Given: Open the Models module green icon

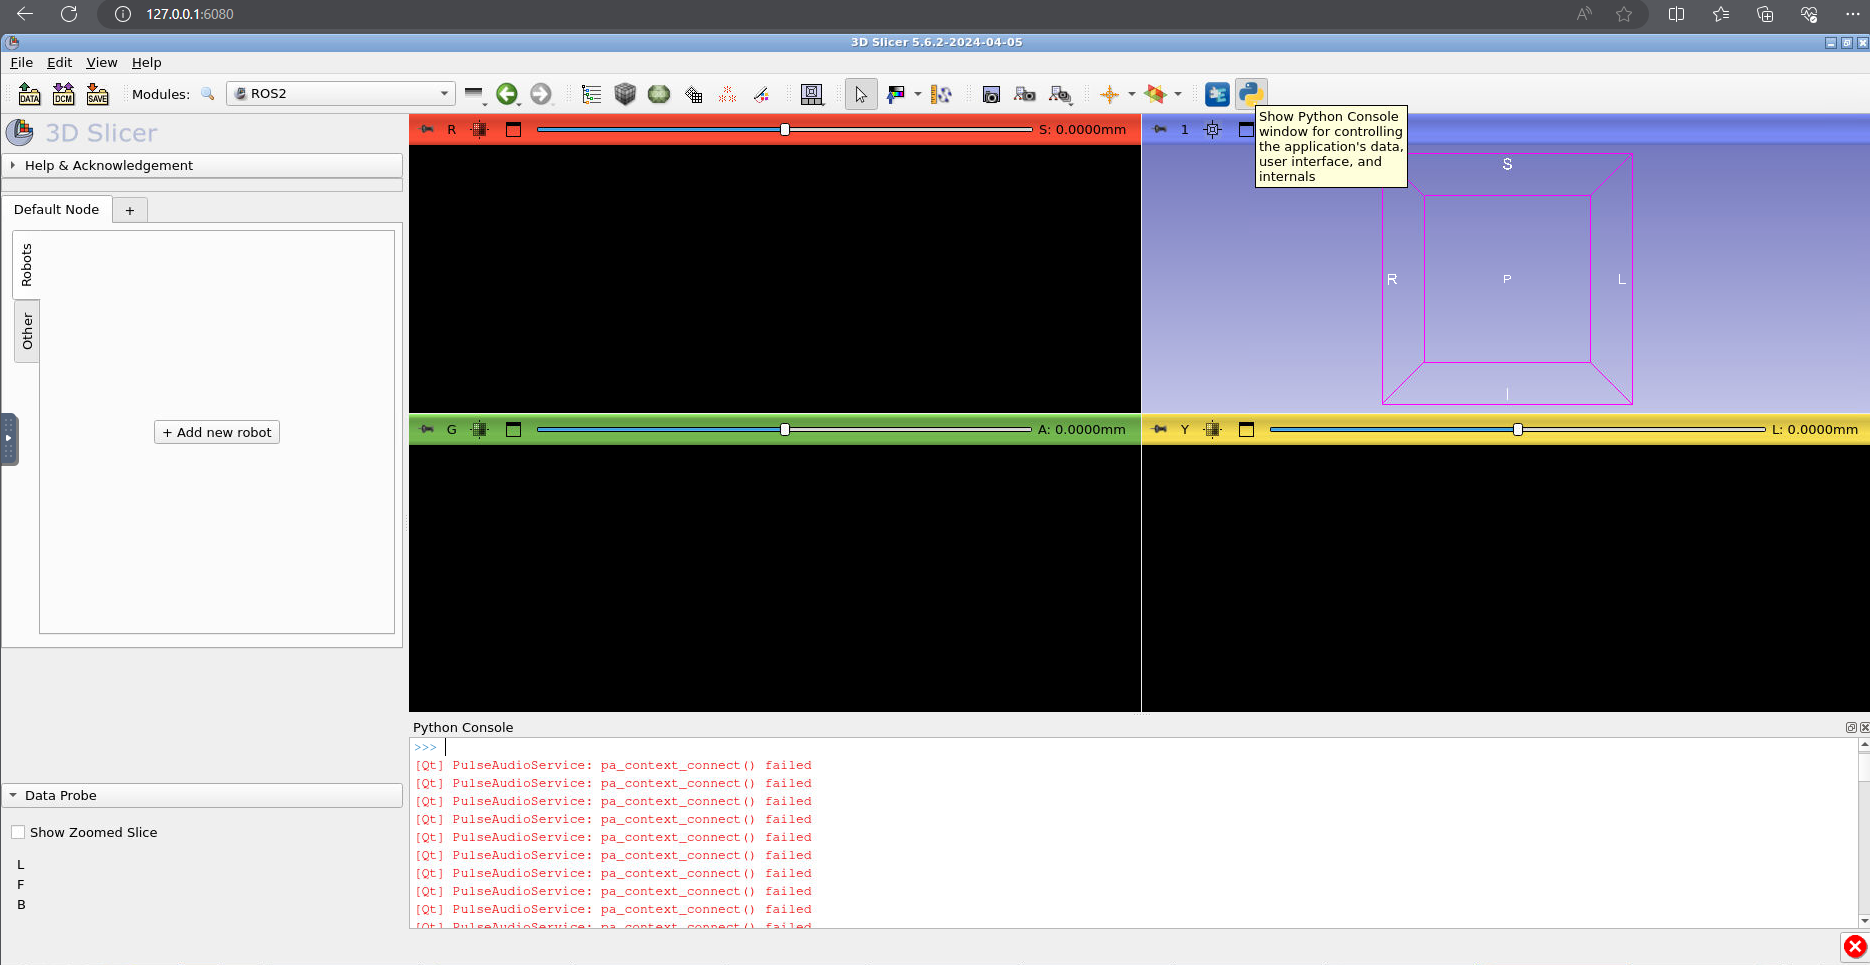Looking at the screenshot, I should point(659,94).
